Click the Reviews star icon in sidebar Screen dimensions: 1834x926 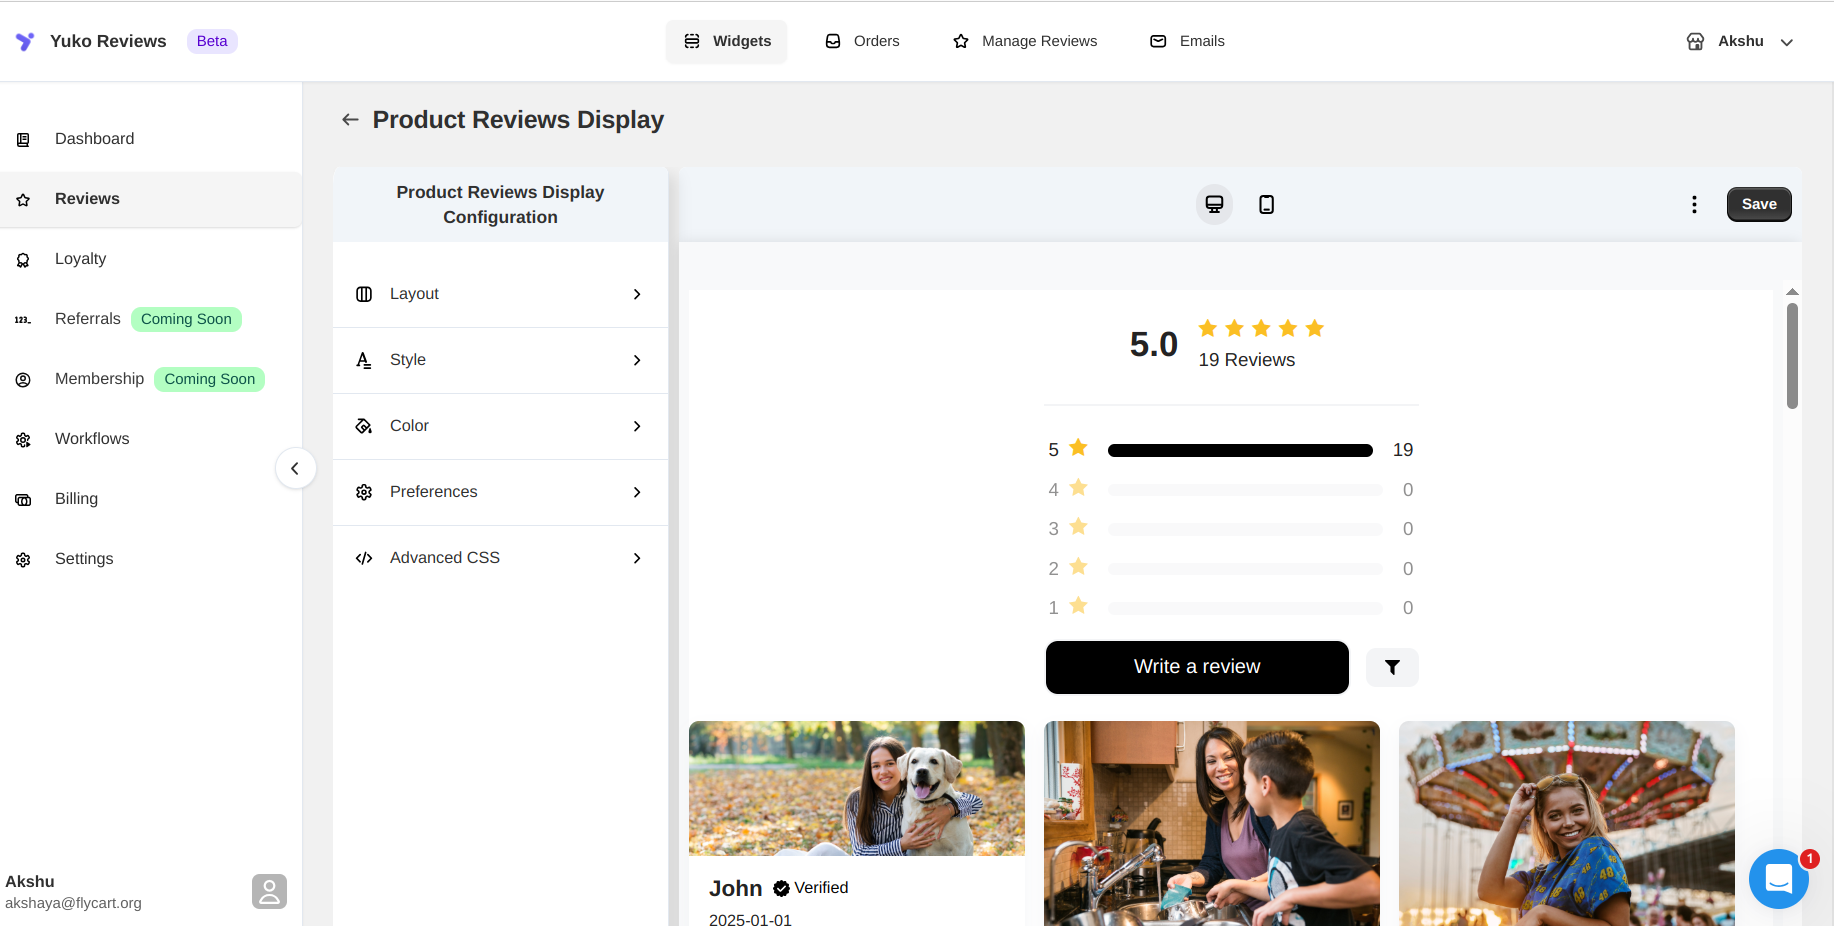(23, 200)
